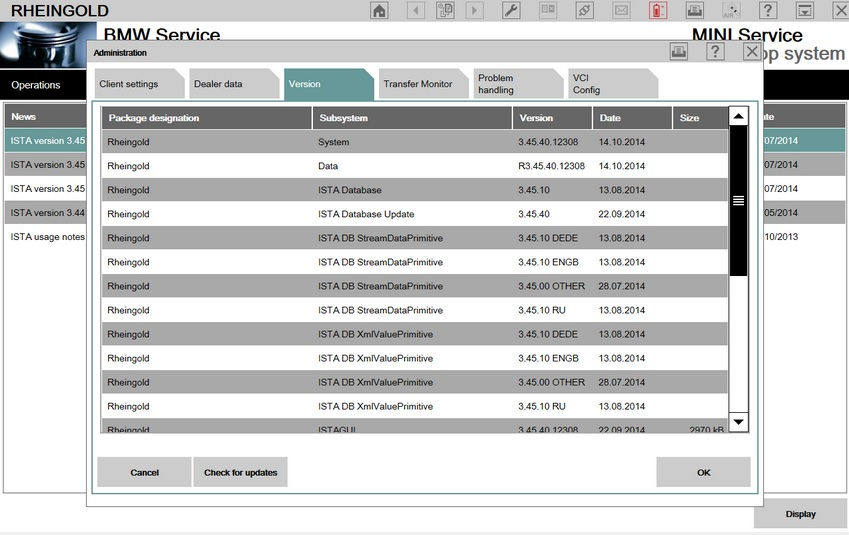Open help icon in Administration dialog
849x535 pixels.
point(715,52)
